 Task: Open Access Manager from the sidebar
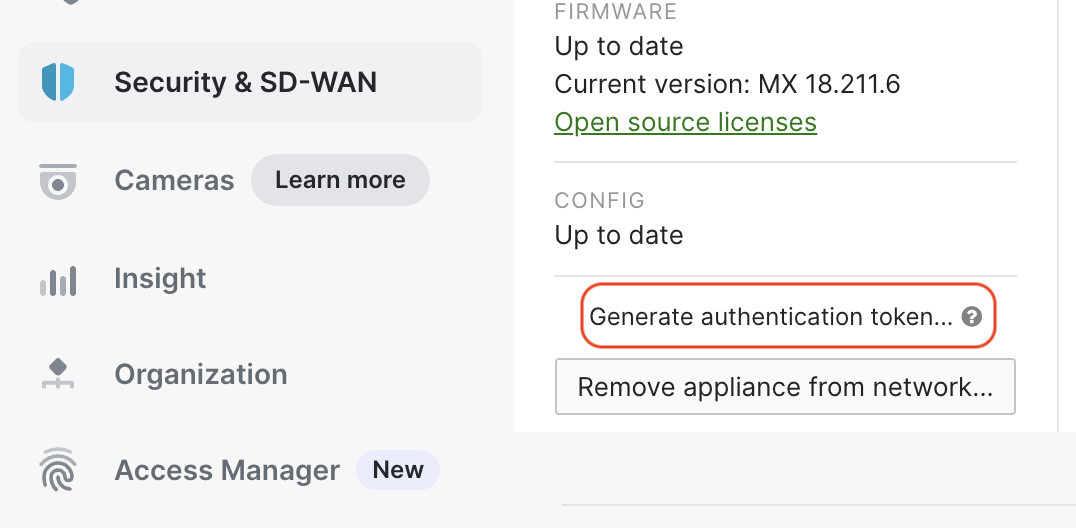pyautogui.click(x=226, y=470)
